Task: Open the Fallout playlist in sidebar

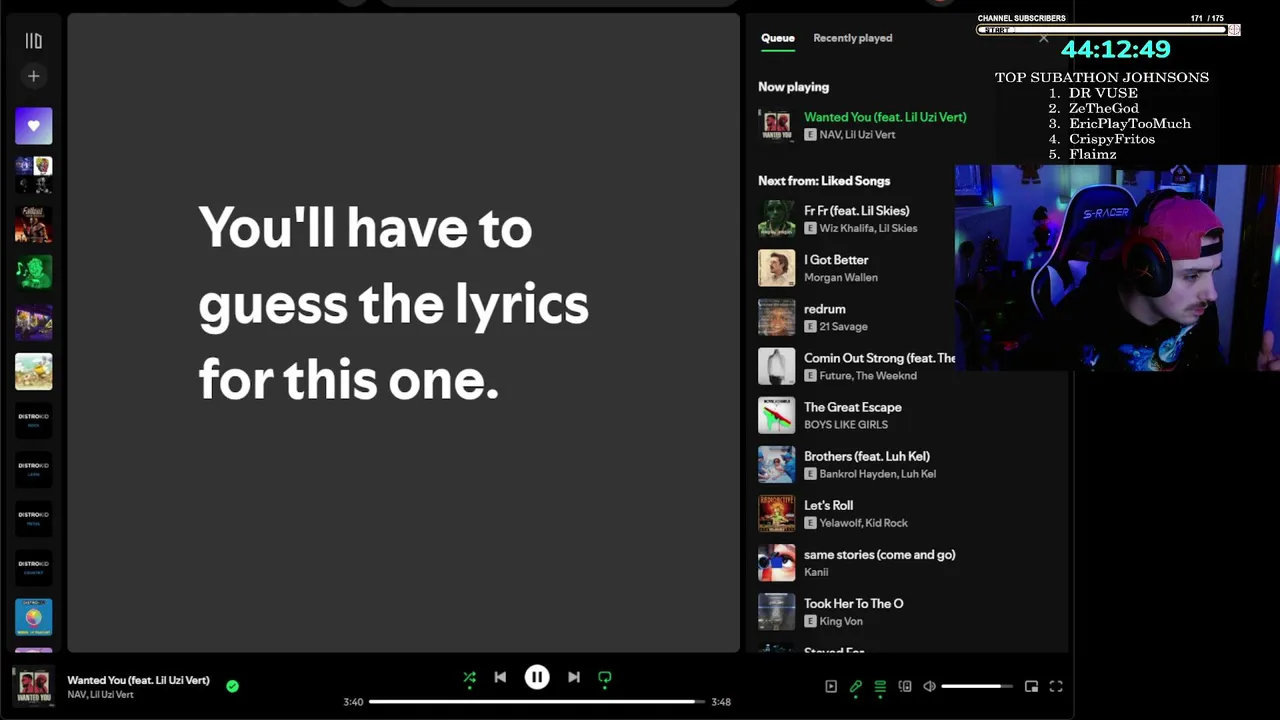Action: click(x=33, y=224)
